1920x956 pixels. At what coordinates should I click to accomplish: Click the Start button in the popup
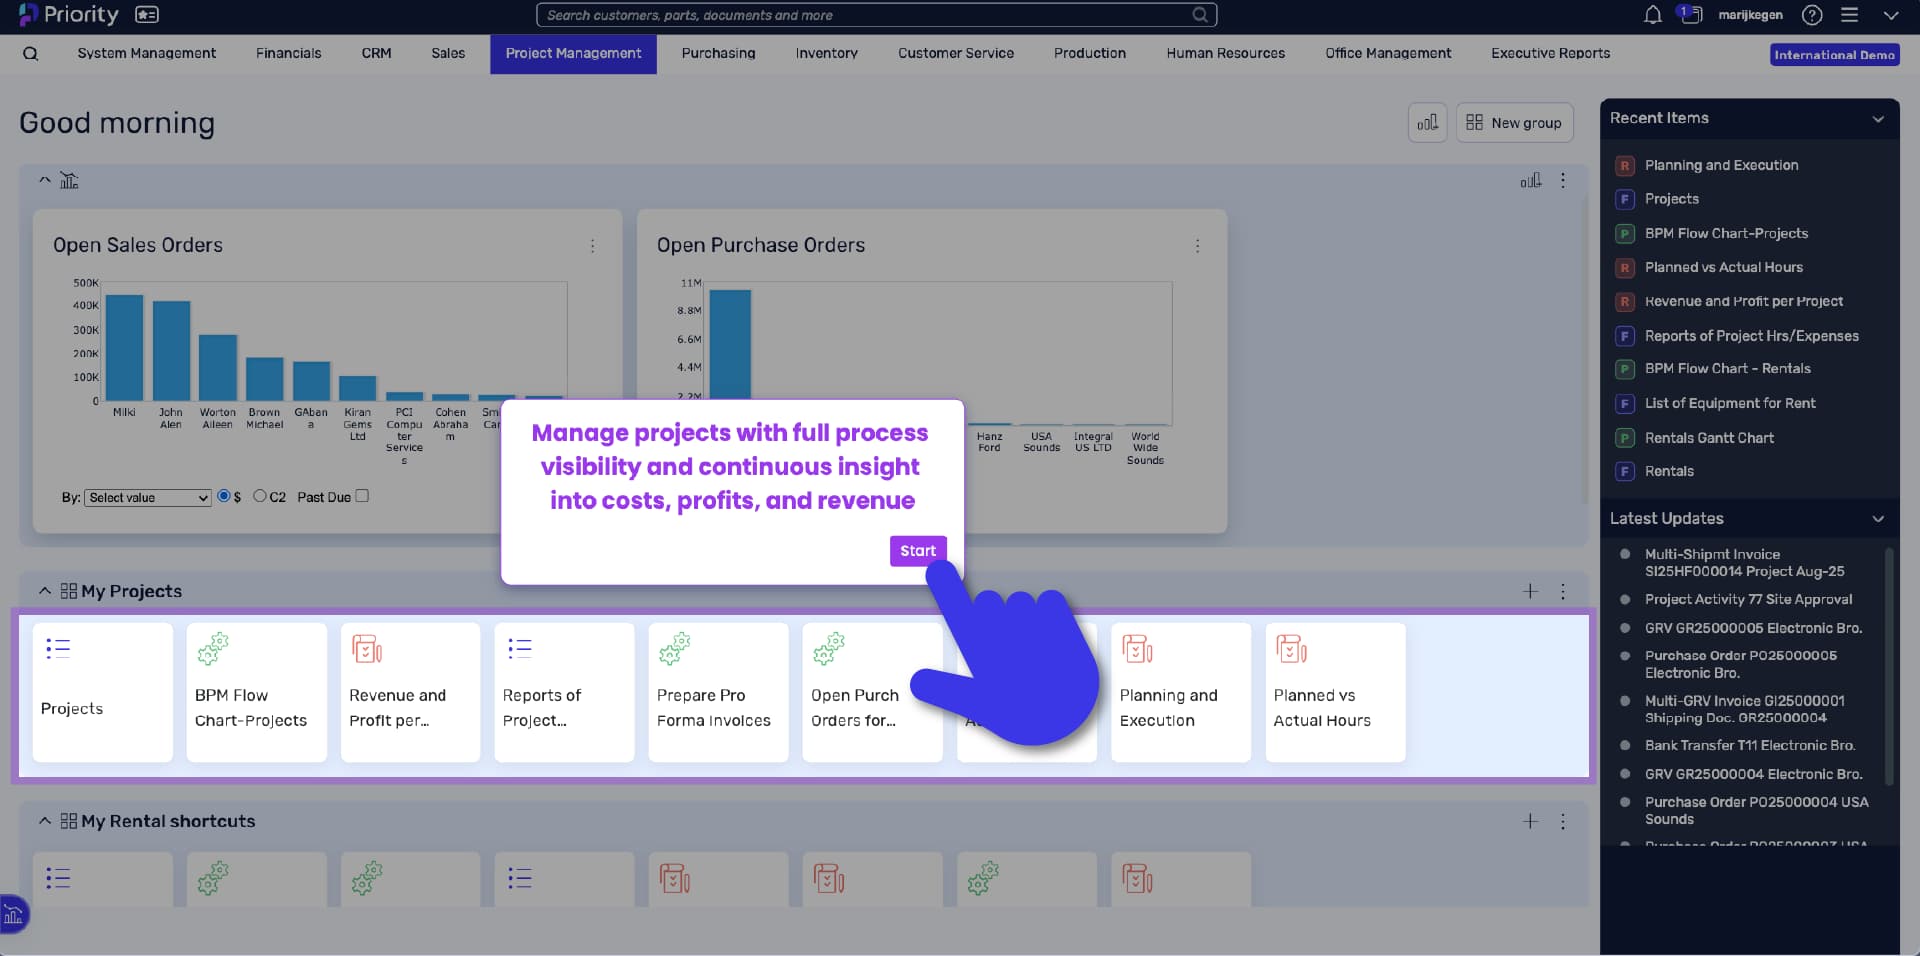918,551
